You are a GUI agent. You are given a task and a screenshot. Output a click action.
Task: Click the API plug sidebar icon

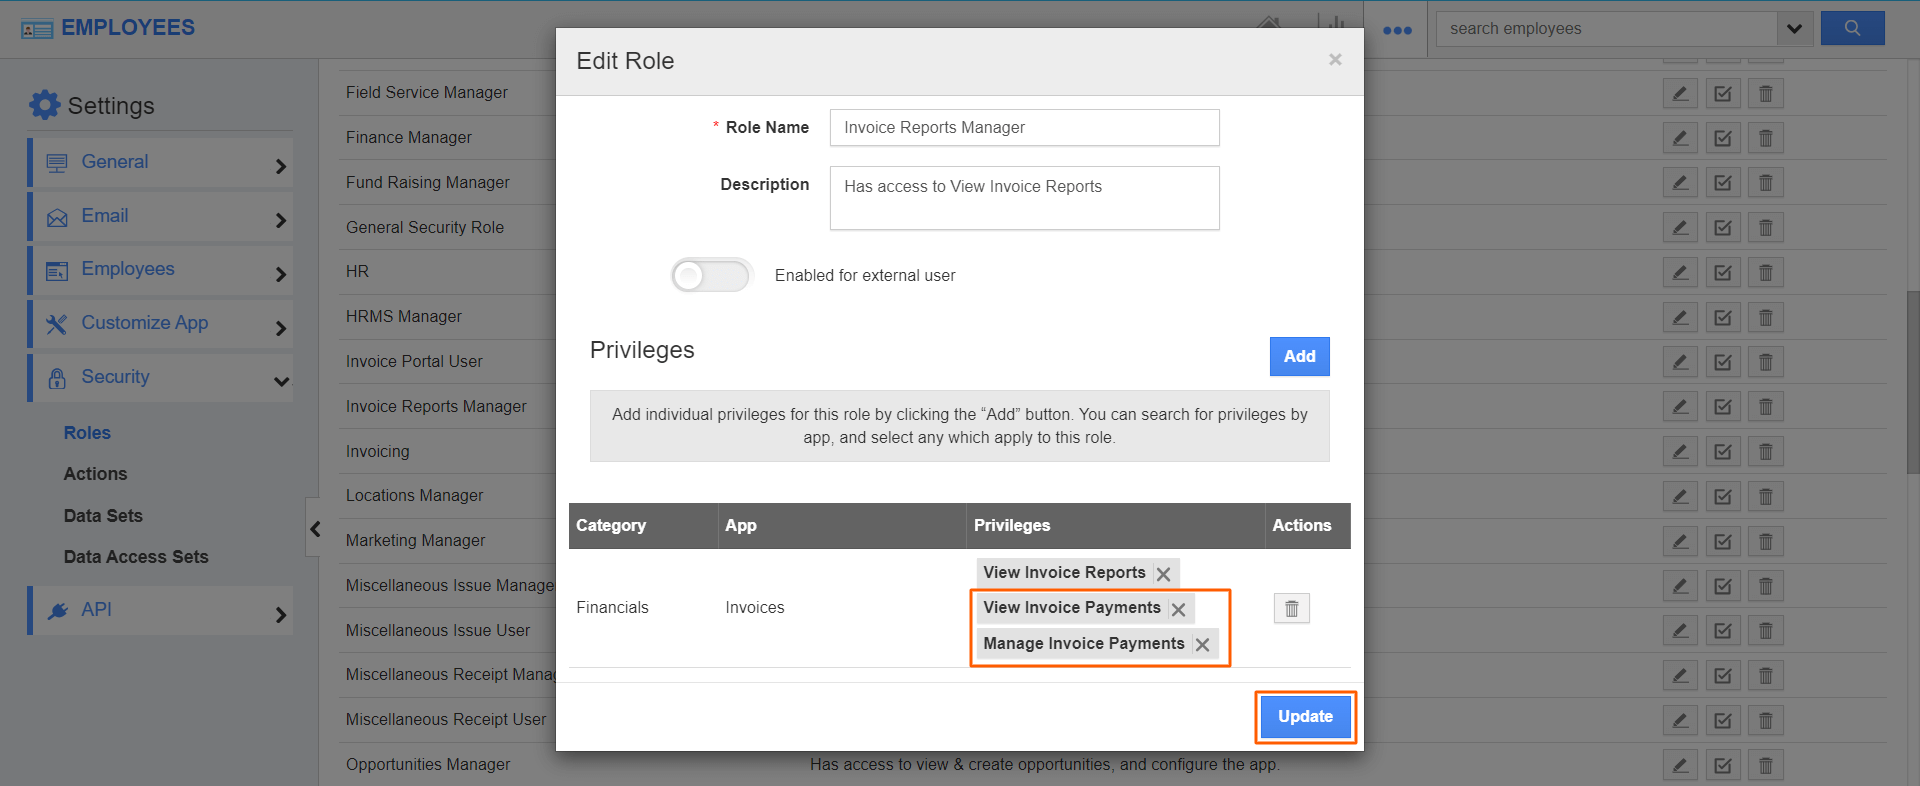point(58,611)
